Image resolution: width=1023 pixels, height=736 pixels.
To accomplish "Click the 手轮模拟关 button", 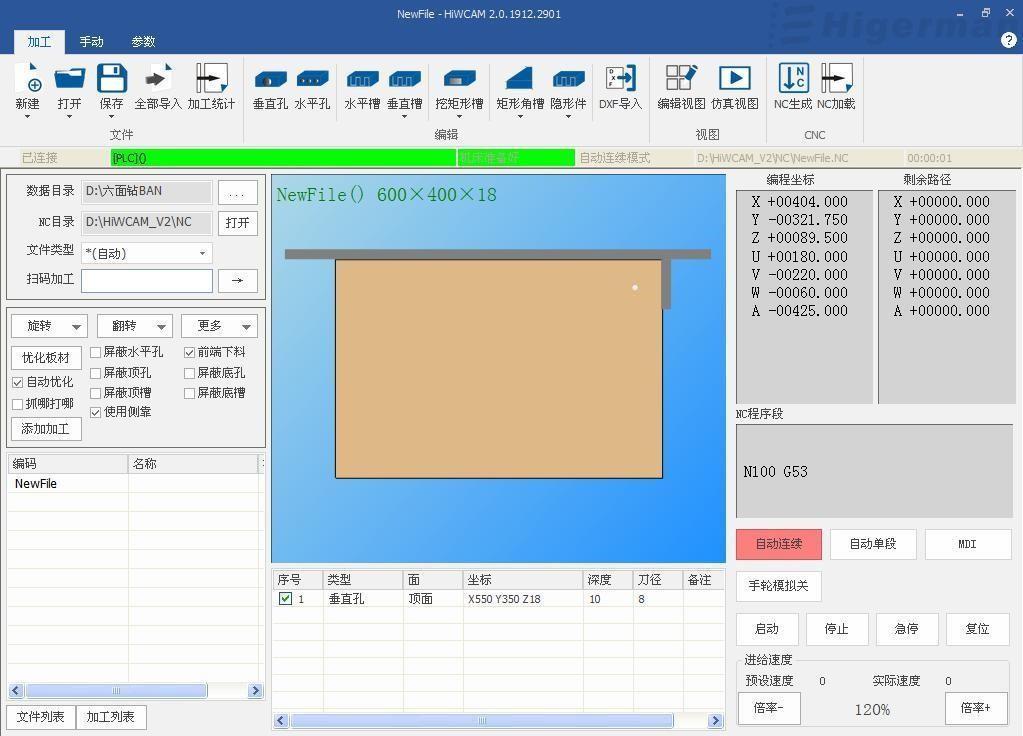I will coord(778,586).
